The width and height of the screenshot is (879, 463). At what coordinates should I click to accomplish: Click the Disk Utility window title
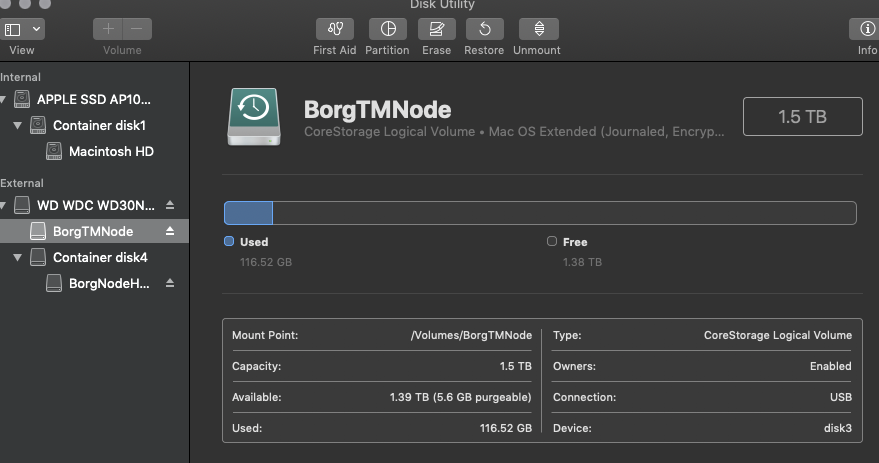coord(442,4)
